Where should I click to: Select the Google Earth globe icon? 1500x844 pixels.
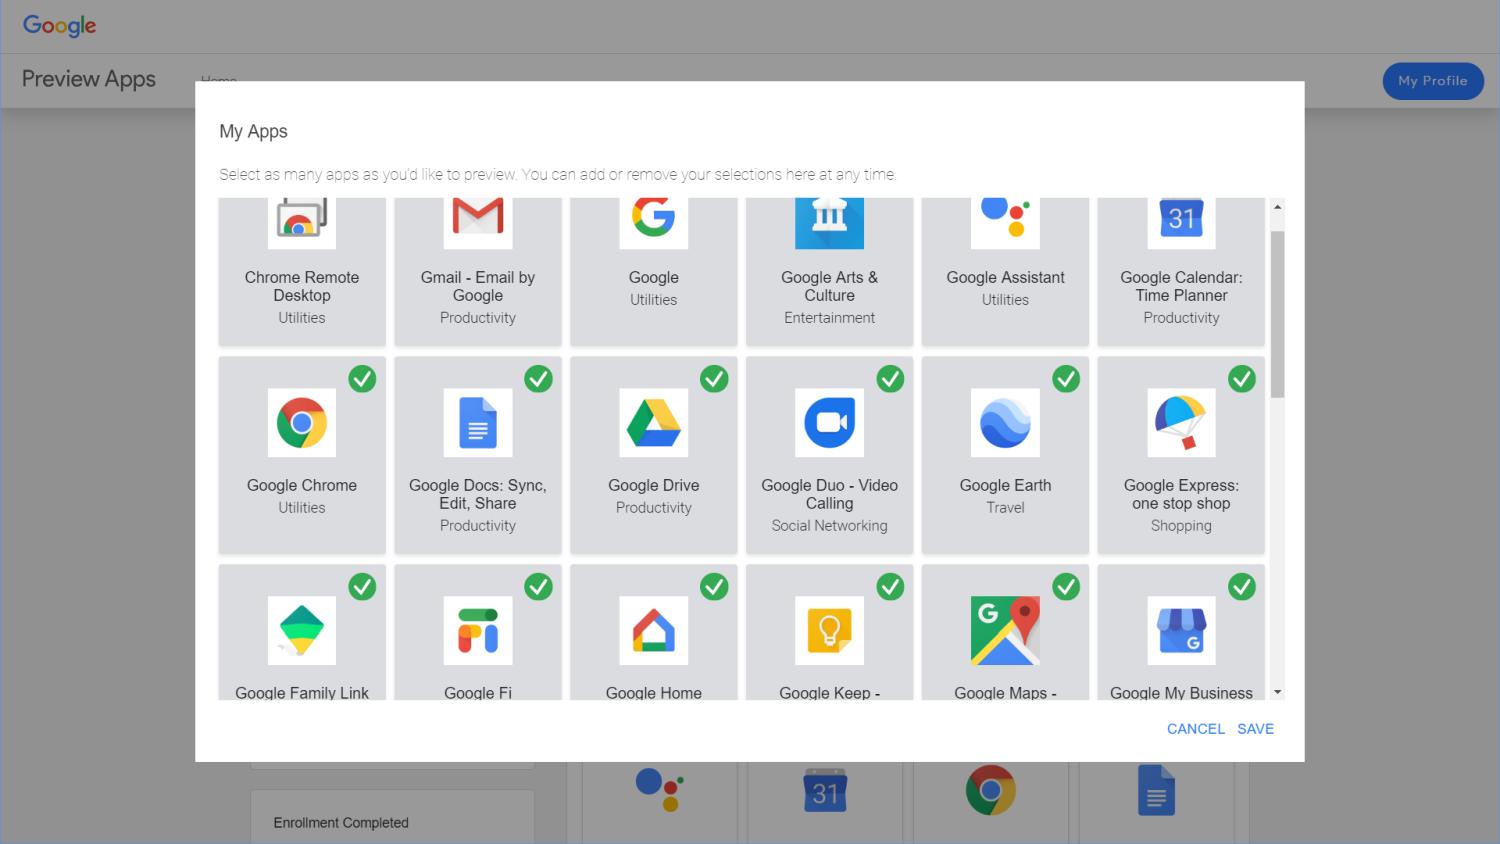point(1005,423)
